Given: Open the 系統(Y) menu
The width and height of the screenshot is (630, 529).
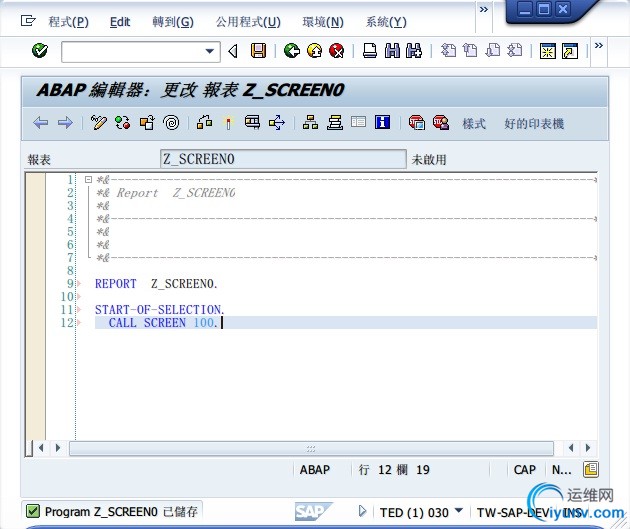Looking at the screenshot, I should 386,22.
